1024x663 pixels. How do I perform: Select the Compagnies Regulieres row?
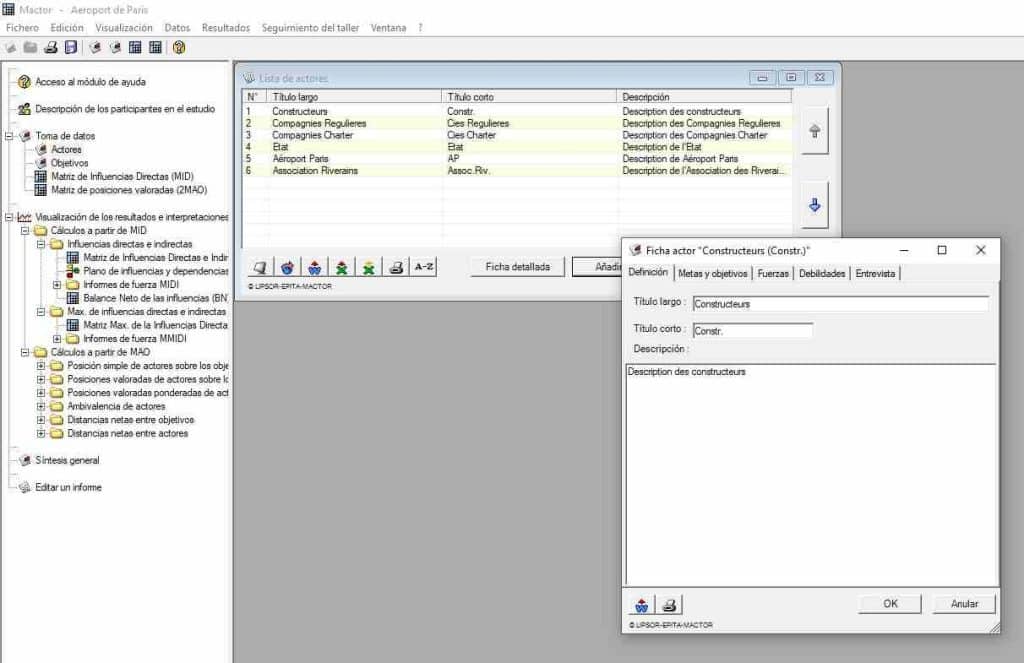[x=516, y=123]
